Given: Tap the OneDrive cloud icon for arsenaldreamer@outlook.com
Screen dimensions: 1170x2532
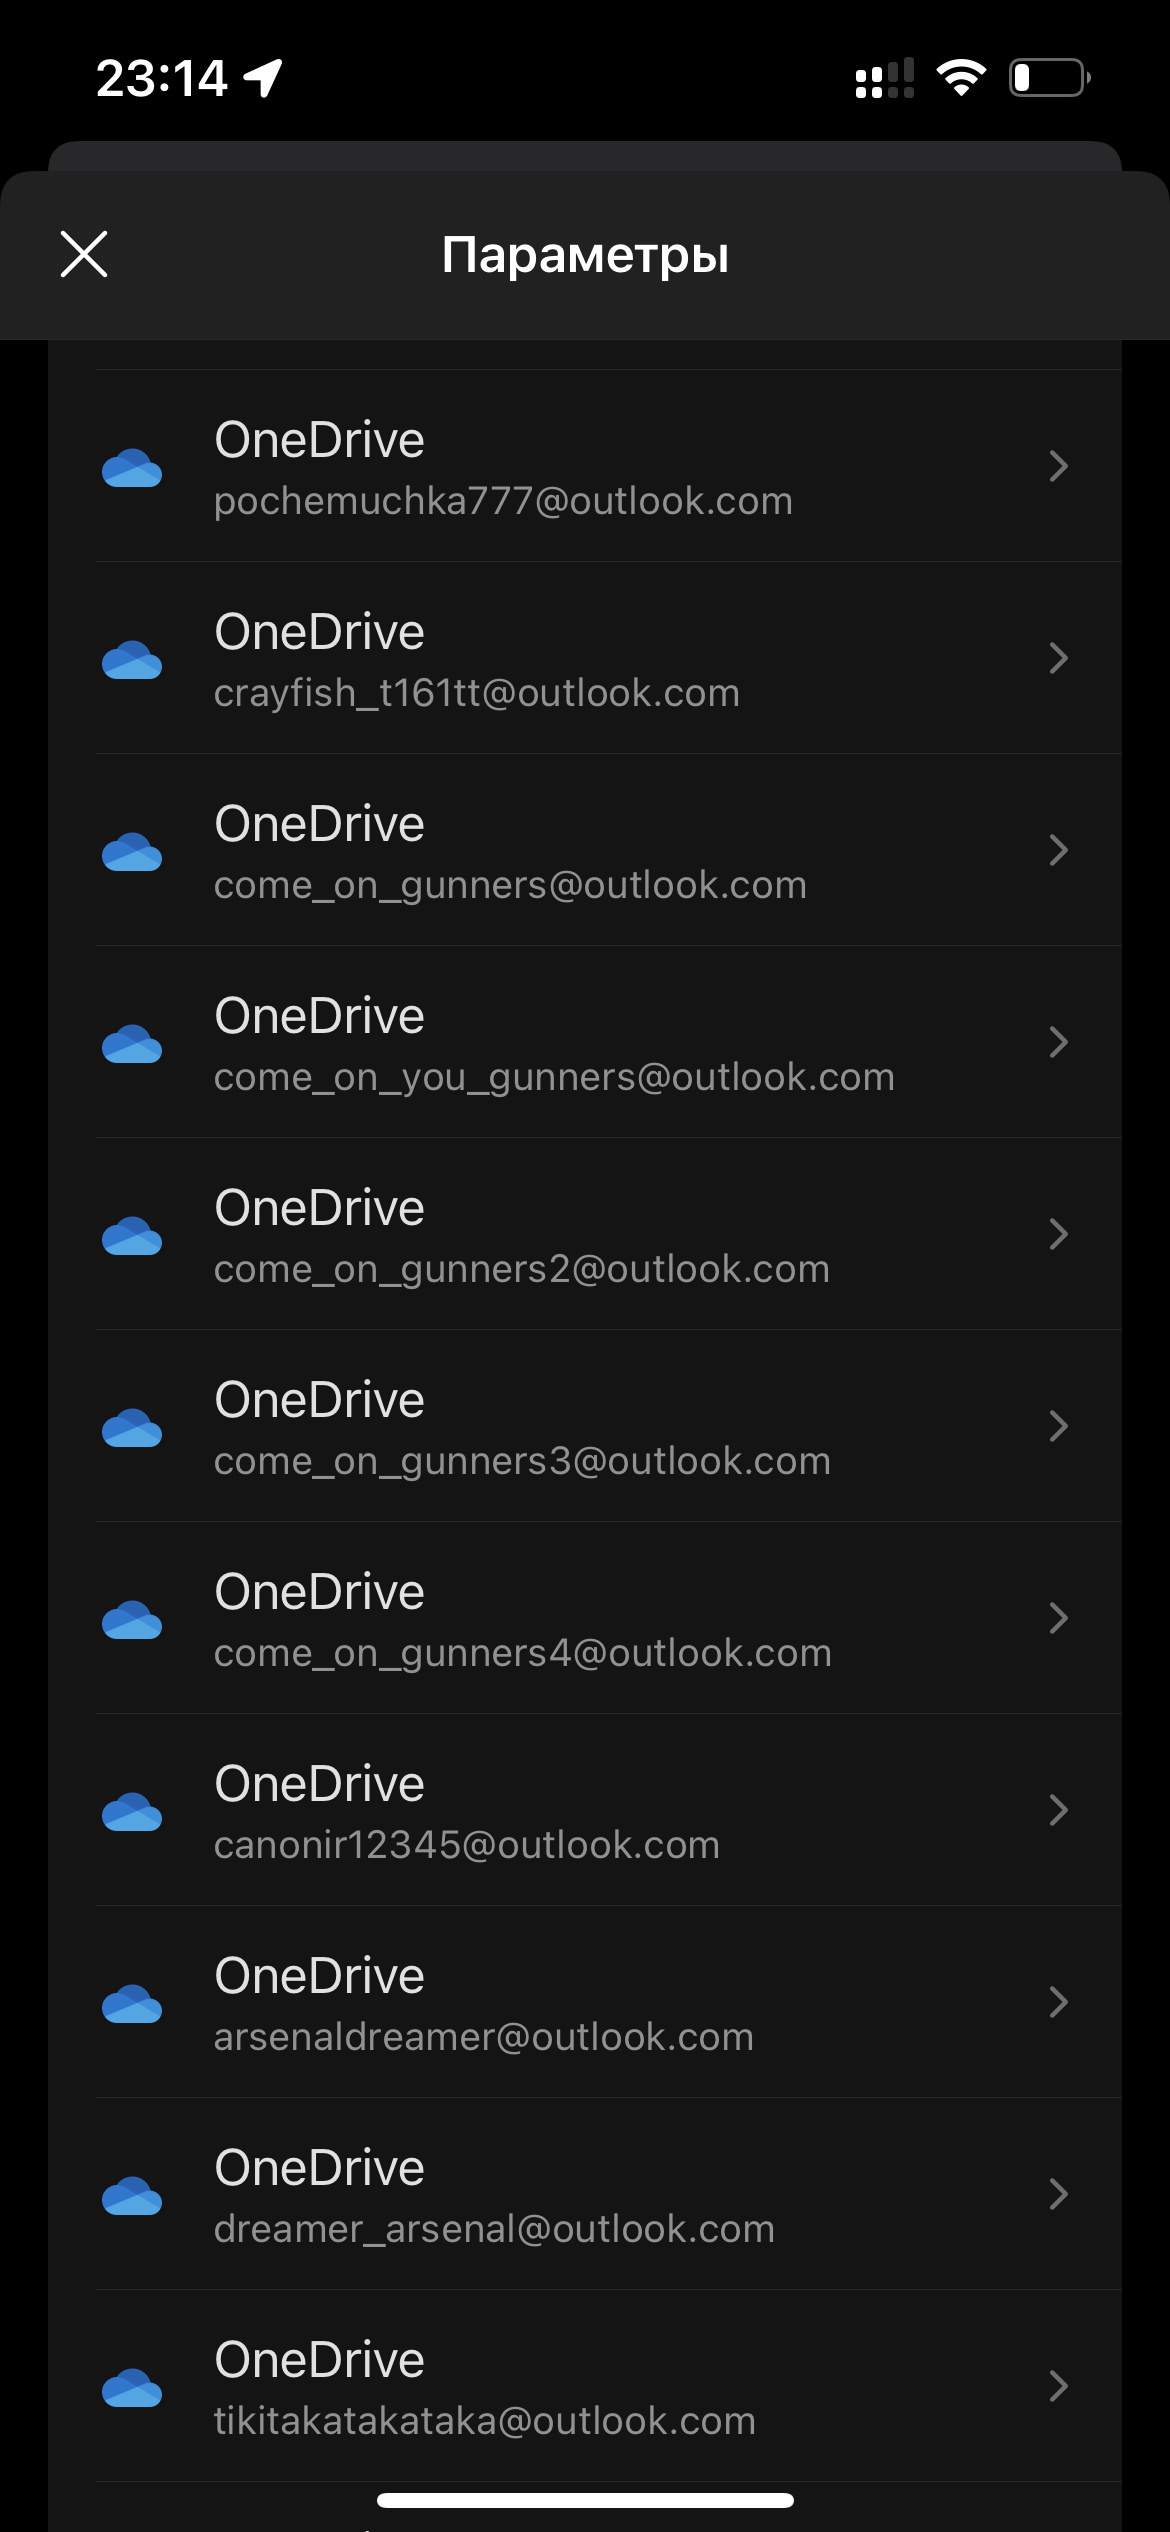Looking at the screenshot, I should pos(132,2003).
